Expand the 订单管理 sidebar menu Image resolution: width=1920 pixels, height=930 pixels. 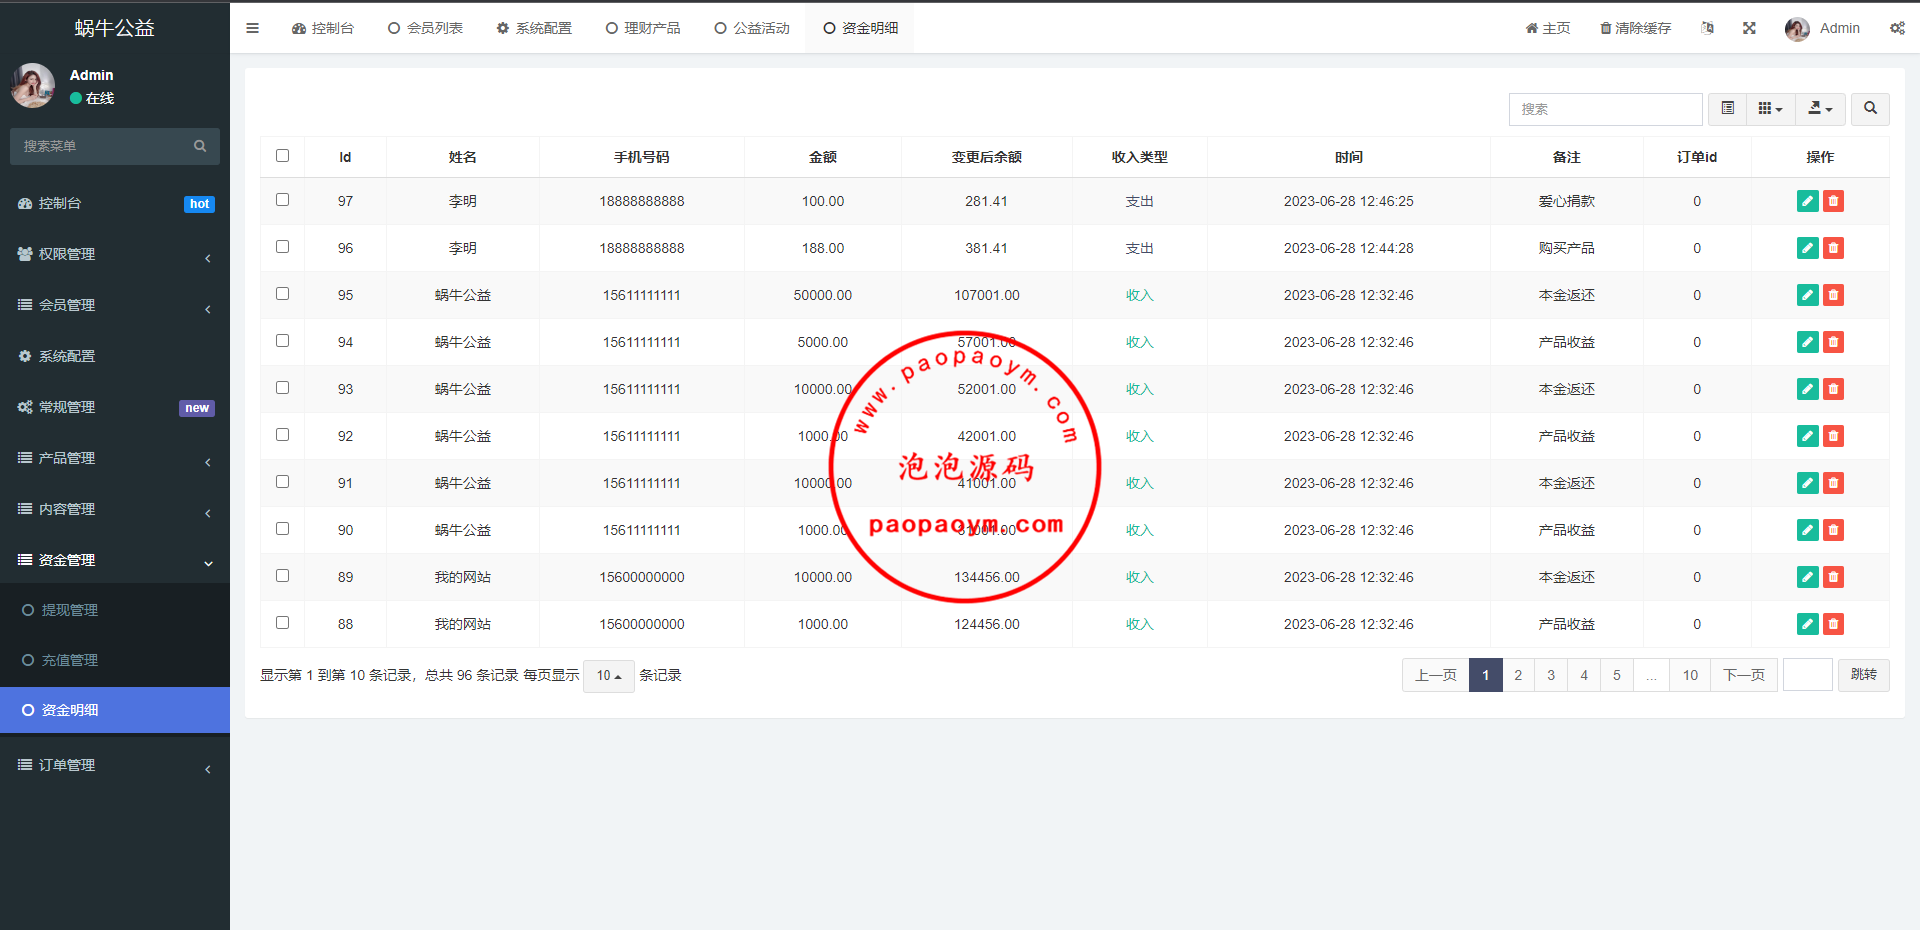115,765
